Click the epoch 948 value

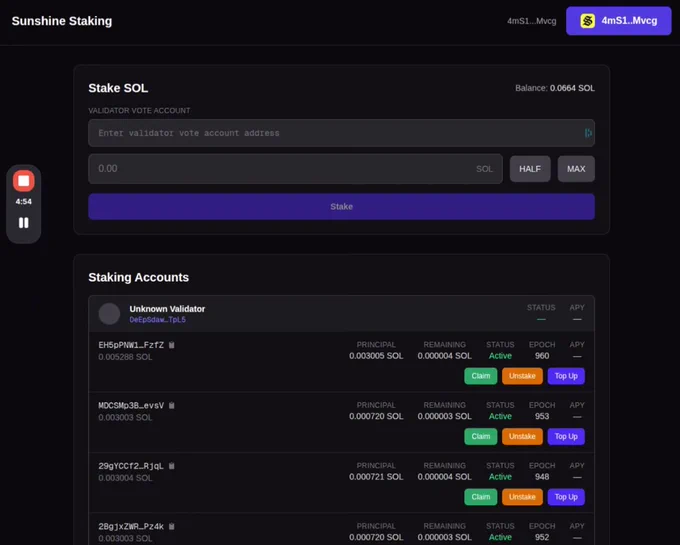pyautogui.click(x=542, y=477)
